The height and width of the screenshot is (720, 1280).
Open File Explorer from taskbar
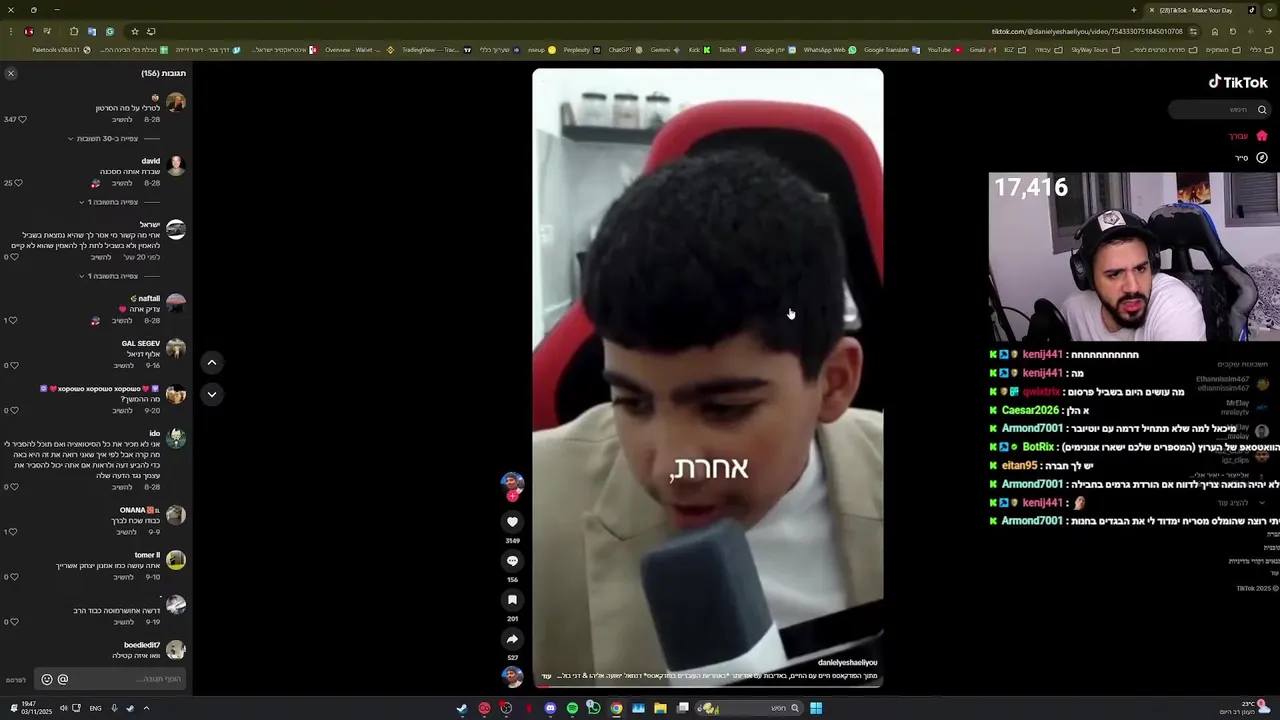pyautogui.click(x=660, y=708)
